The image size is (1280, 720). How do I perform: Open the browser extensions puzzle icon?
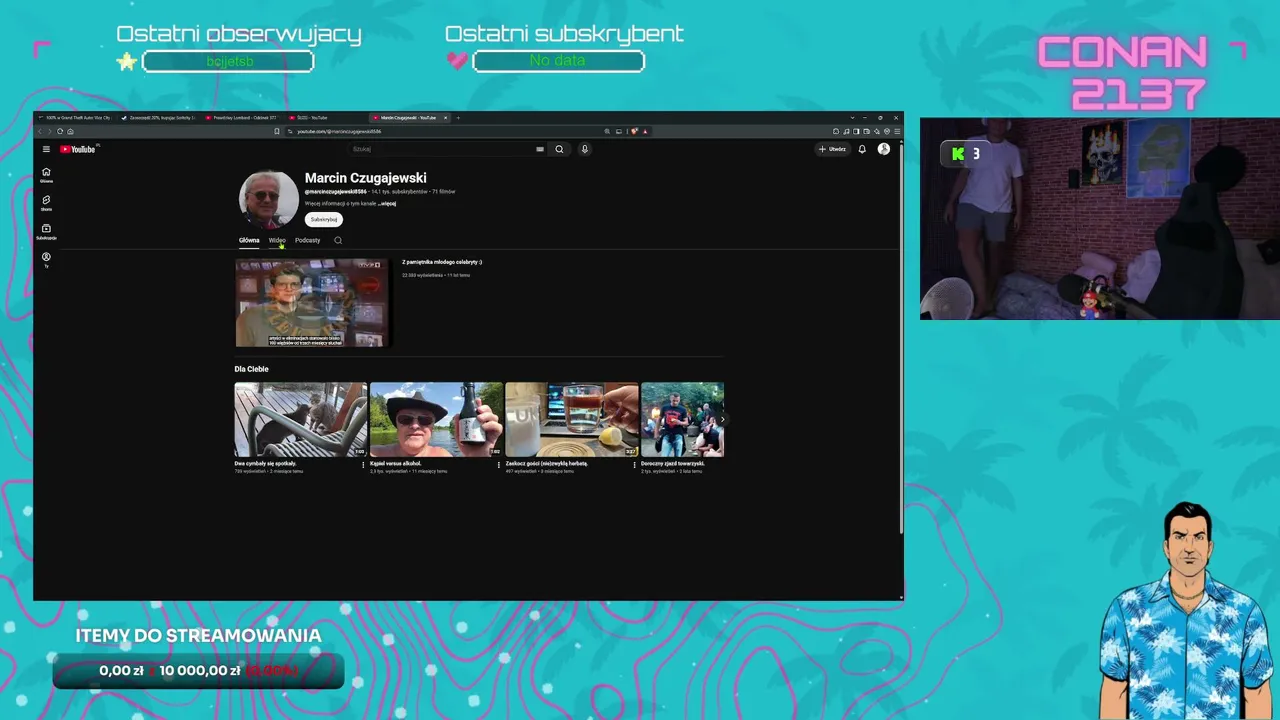pyautogui.click(x=836, y=131)
